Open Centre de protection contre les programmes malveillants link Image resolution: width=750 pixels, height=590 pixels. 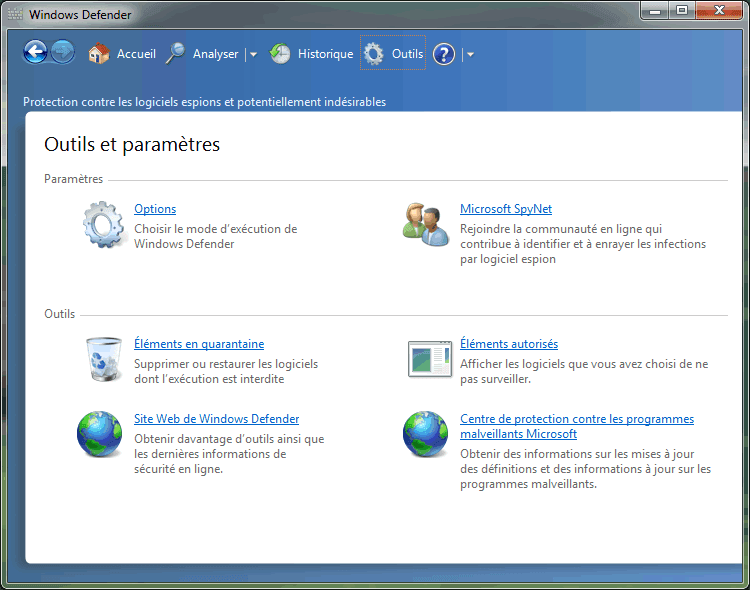[x=577, y=426]
